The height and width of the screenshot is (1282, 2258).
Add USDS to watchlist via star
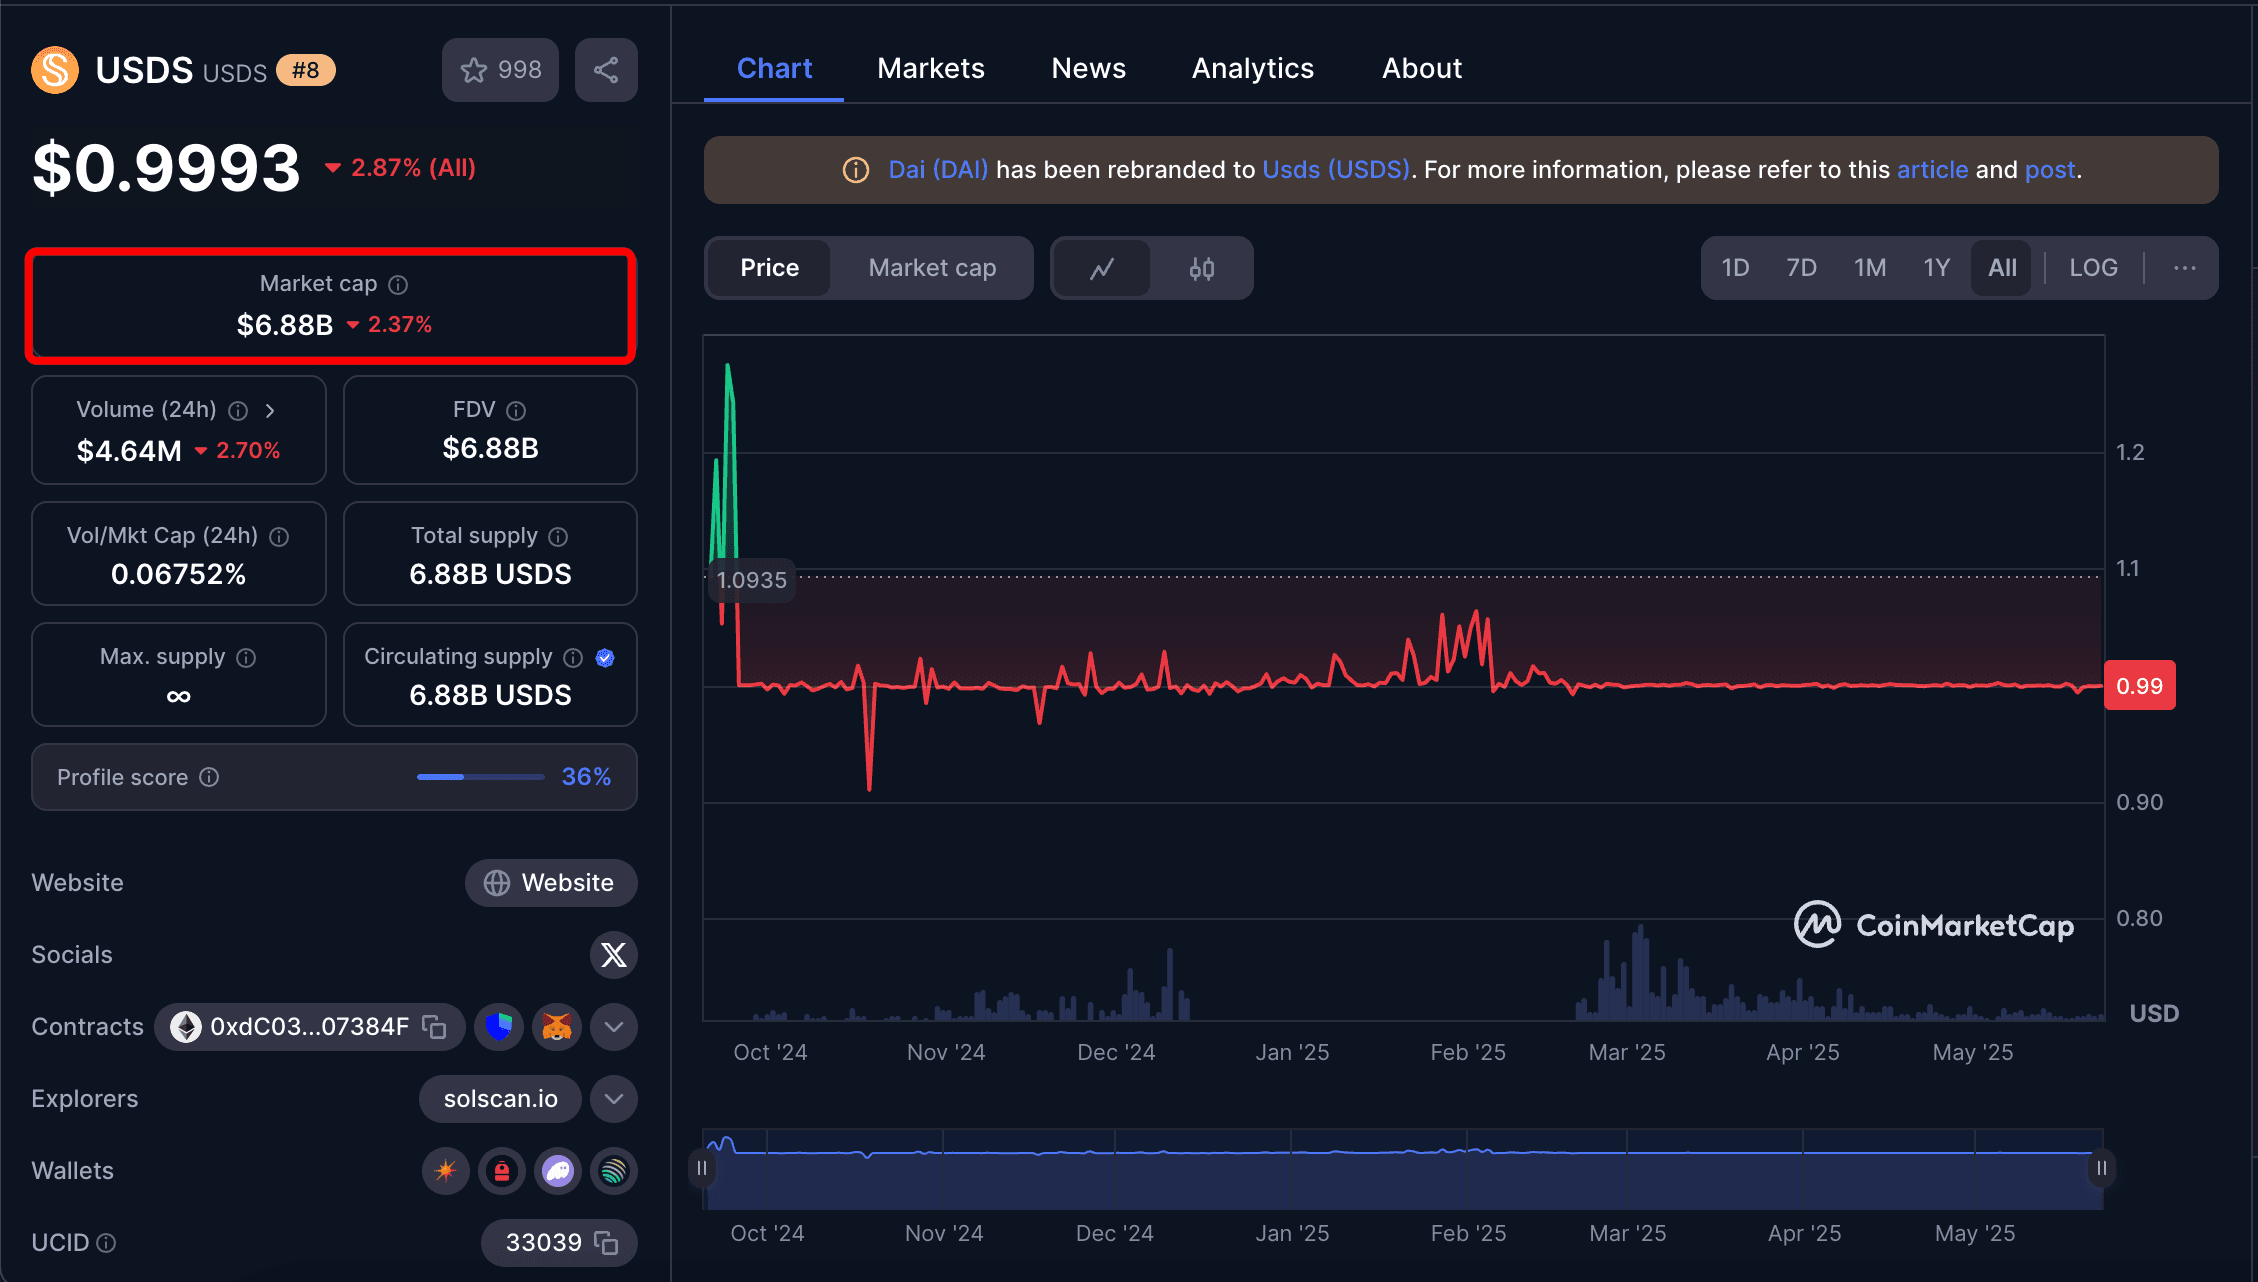pyautogui.click(x=500, y=70)
